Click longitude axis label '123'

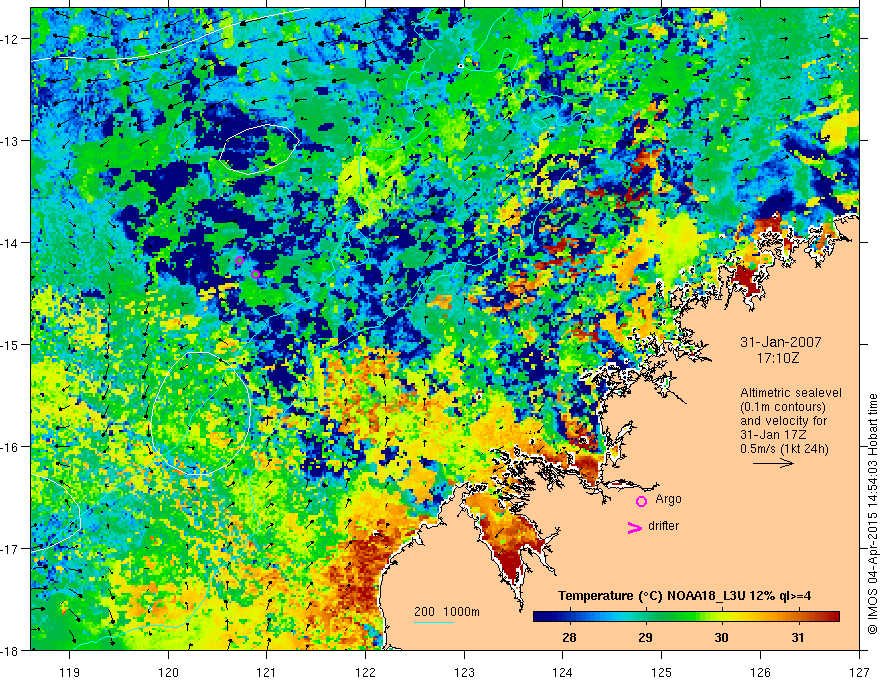(x=464, y=672)
